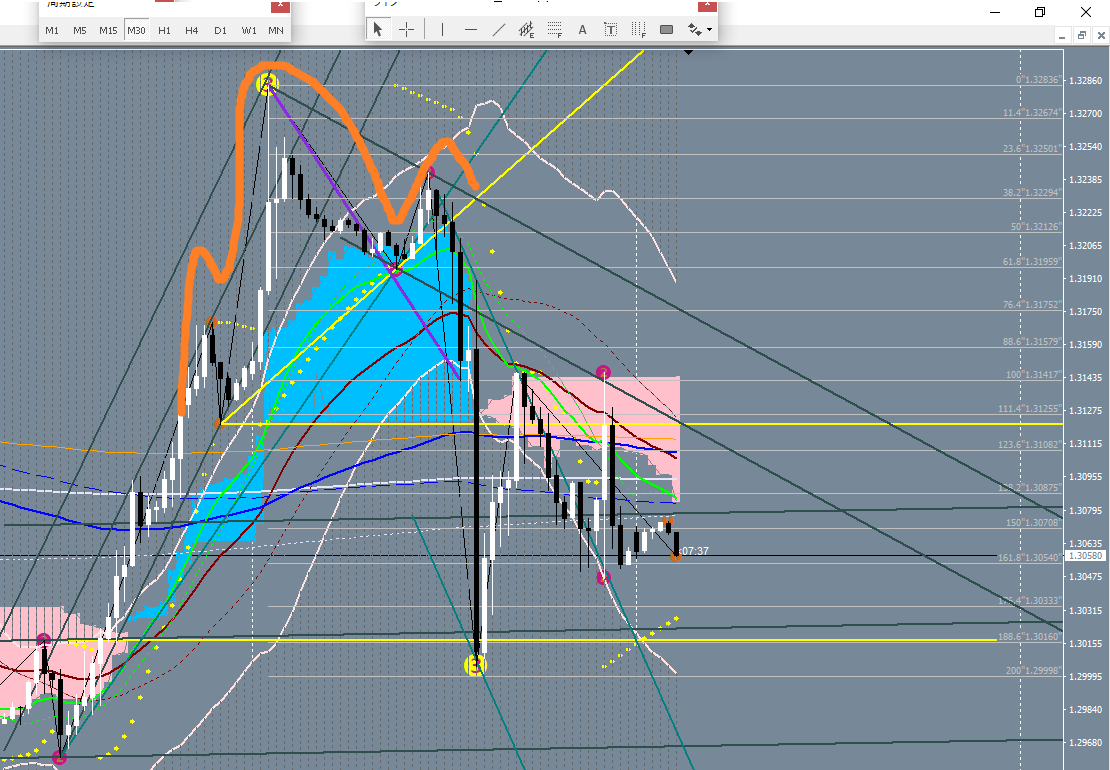Select the rectangle shape tool
The height and width of the screenshot is (770, 1110).
pyautogui.click(x=667, y=30)
